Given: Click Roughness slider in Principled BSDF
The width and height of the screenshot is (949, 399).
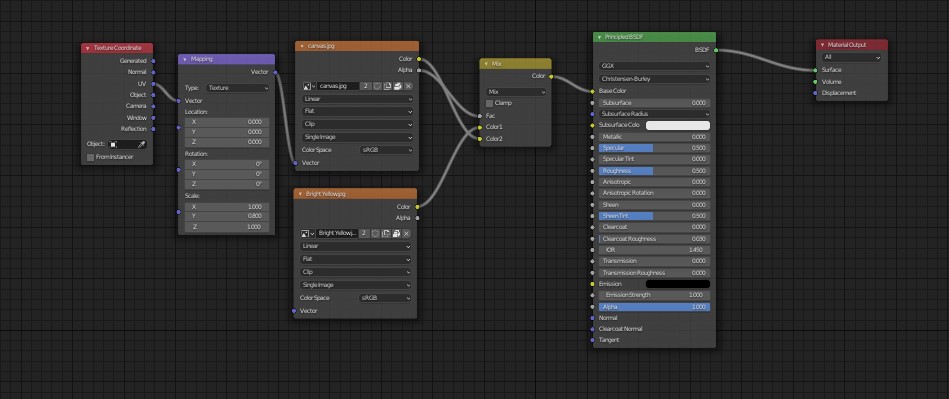Looking at the screenshot, I should click(x=654, y=171).
